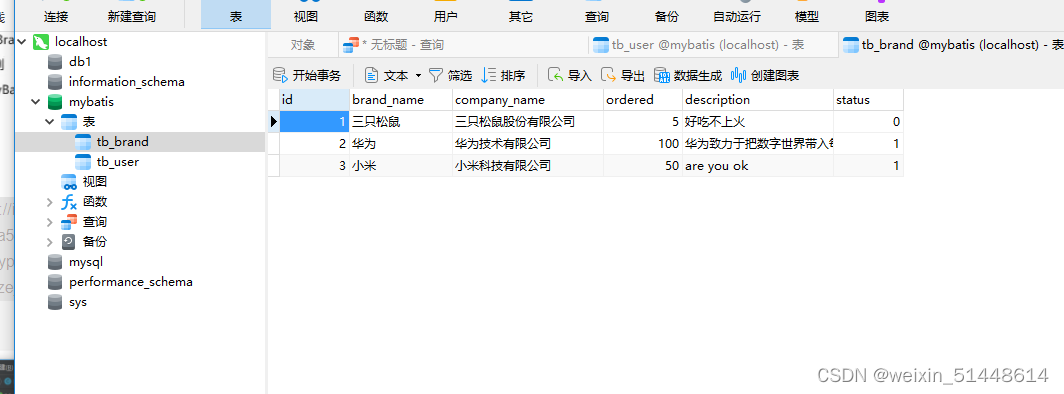Select the 华为技术有限公司 cell

(528, 144)
